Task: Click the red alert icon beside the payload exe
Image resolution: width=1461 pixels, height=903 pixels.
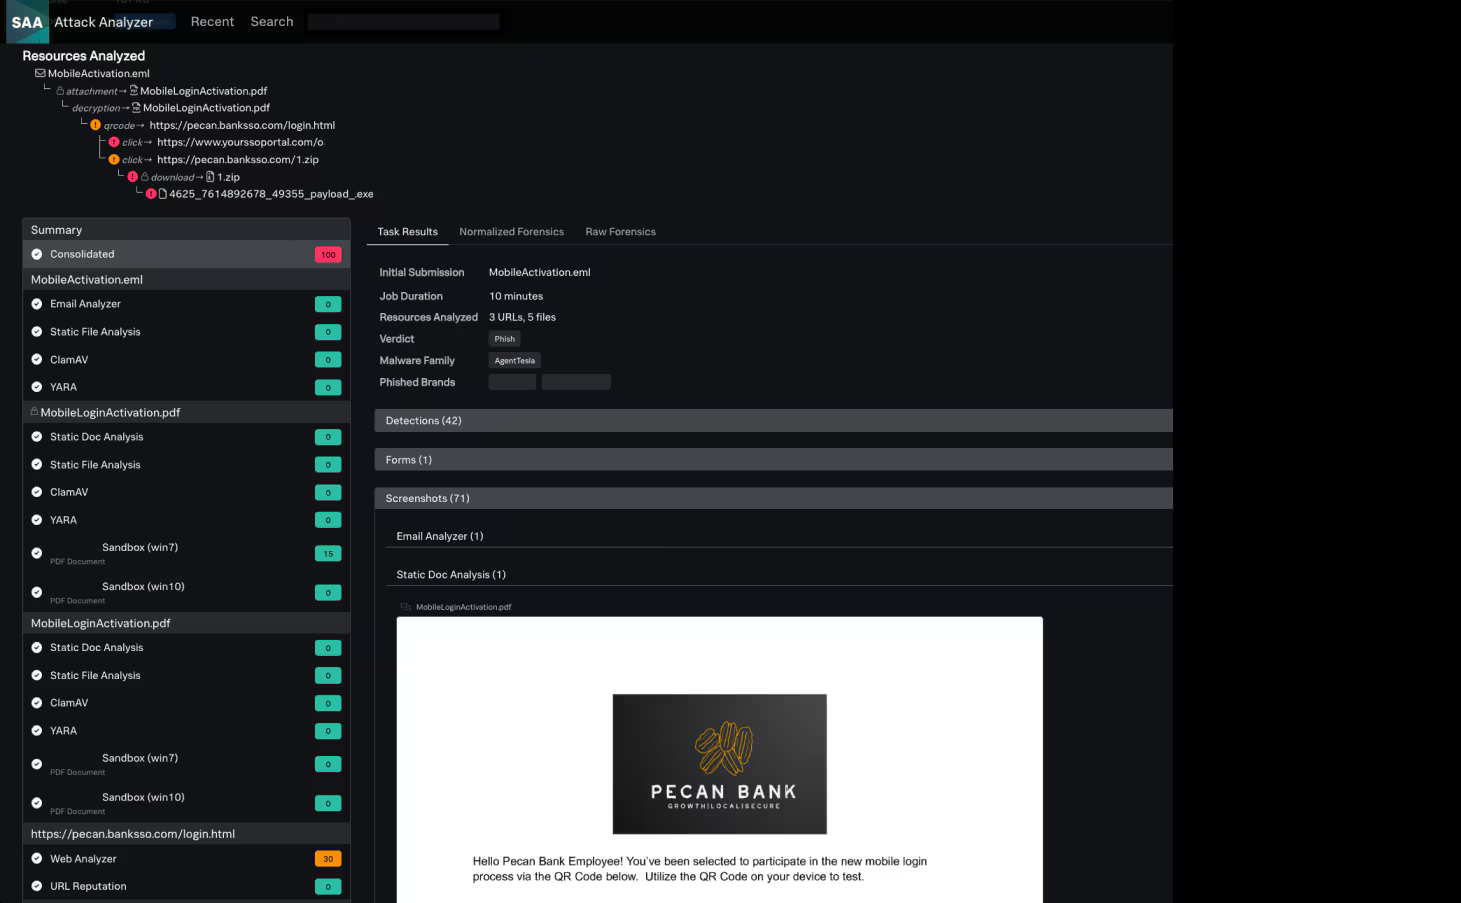Action: [x=152, y=193]
